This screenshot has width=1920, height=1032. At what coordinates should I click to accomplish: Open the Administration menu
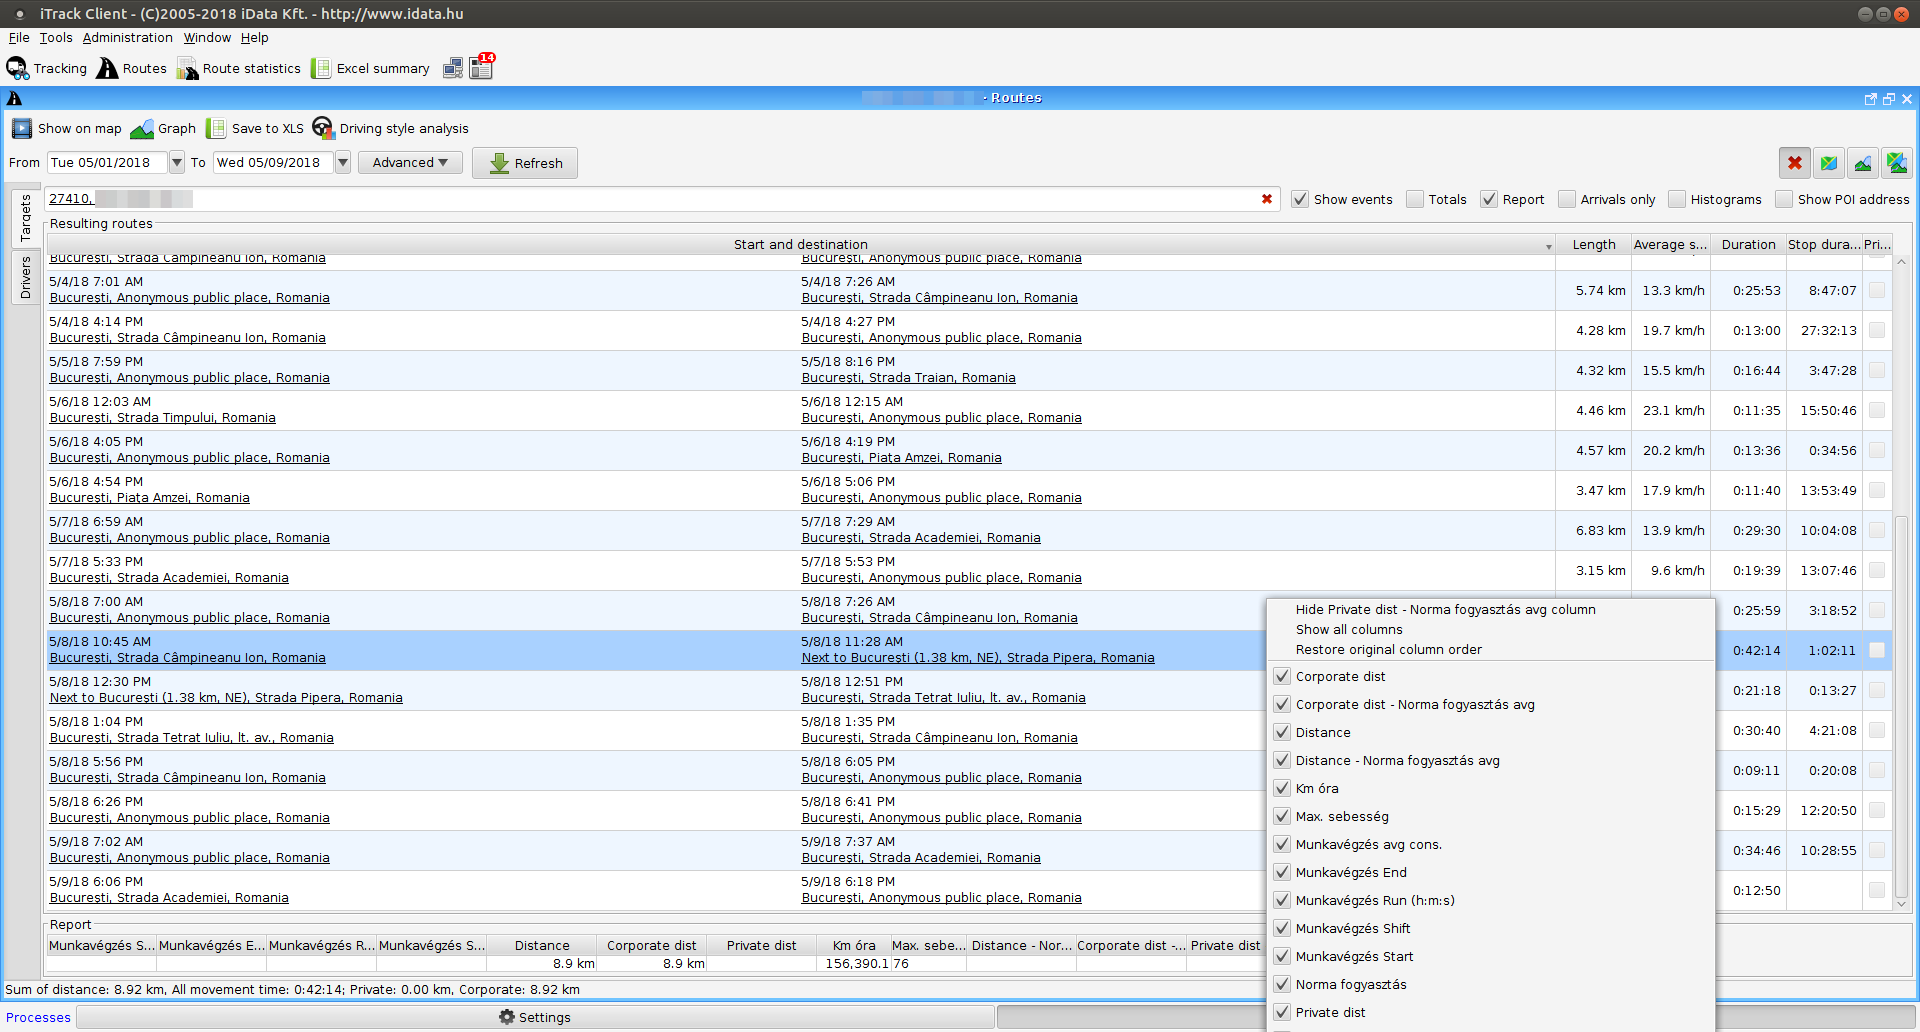tap(127, 38)
